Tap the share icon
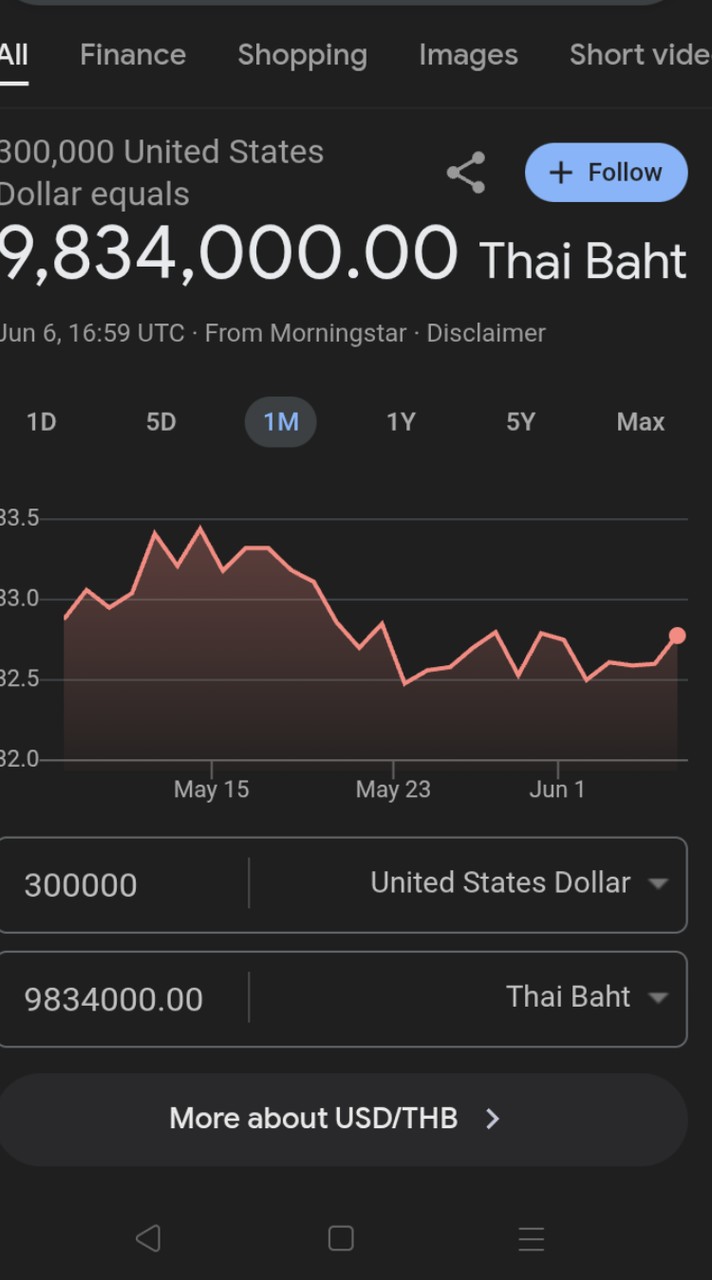Viewport: 712px width, 1280px height. click(x=466, y=173)
